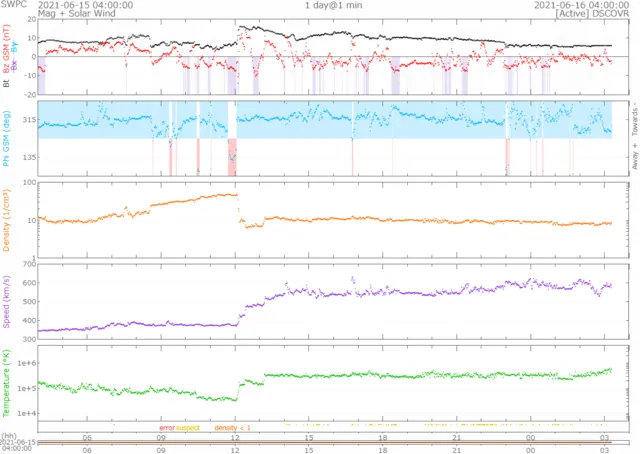The height and width of the screenshot is (454, 640).
Task: Click the yellow suspect flag legend
Action: pos(188,427)
